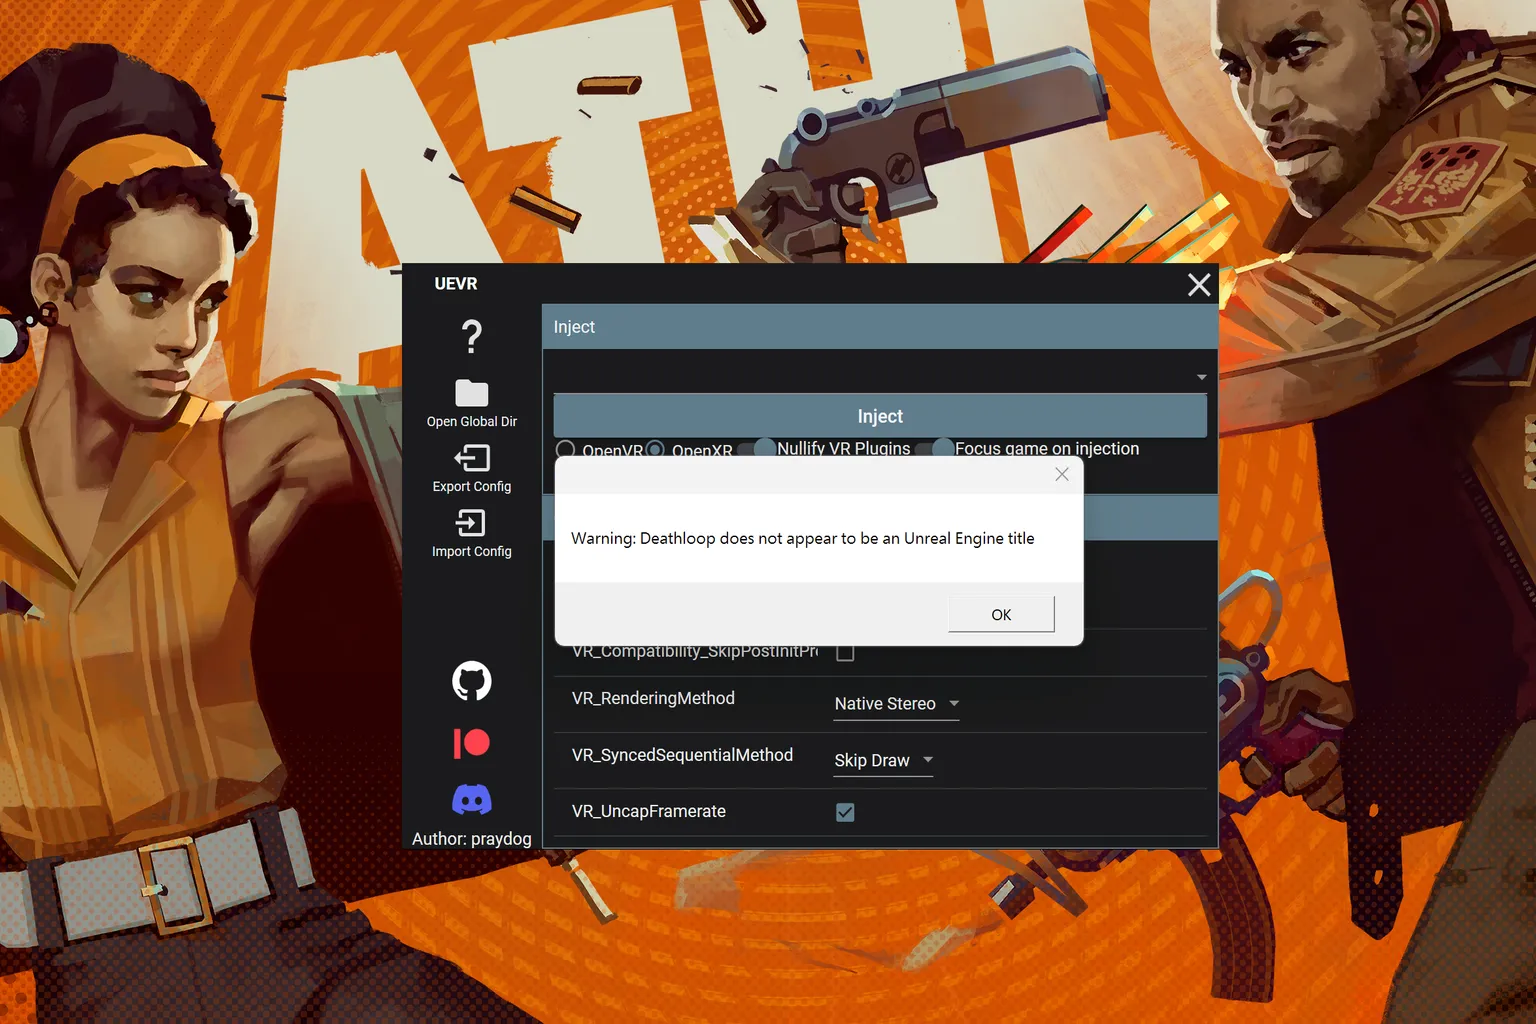Click the VR_UncapFramerate label

(x=649, y=811)
